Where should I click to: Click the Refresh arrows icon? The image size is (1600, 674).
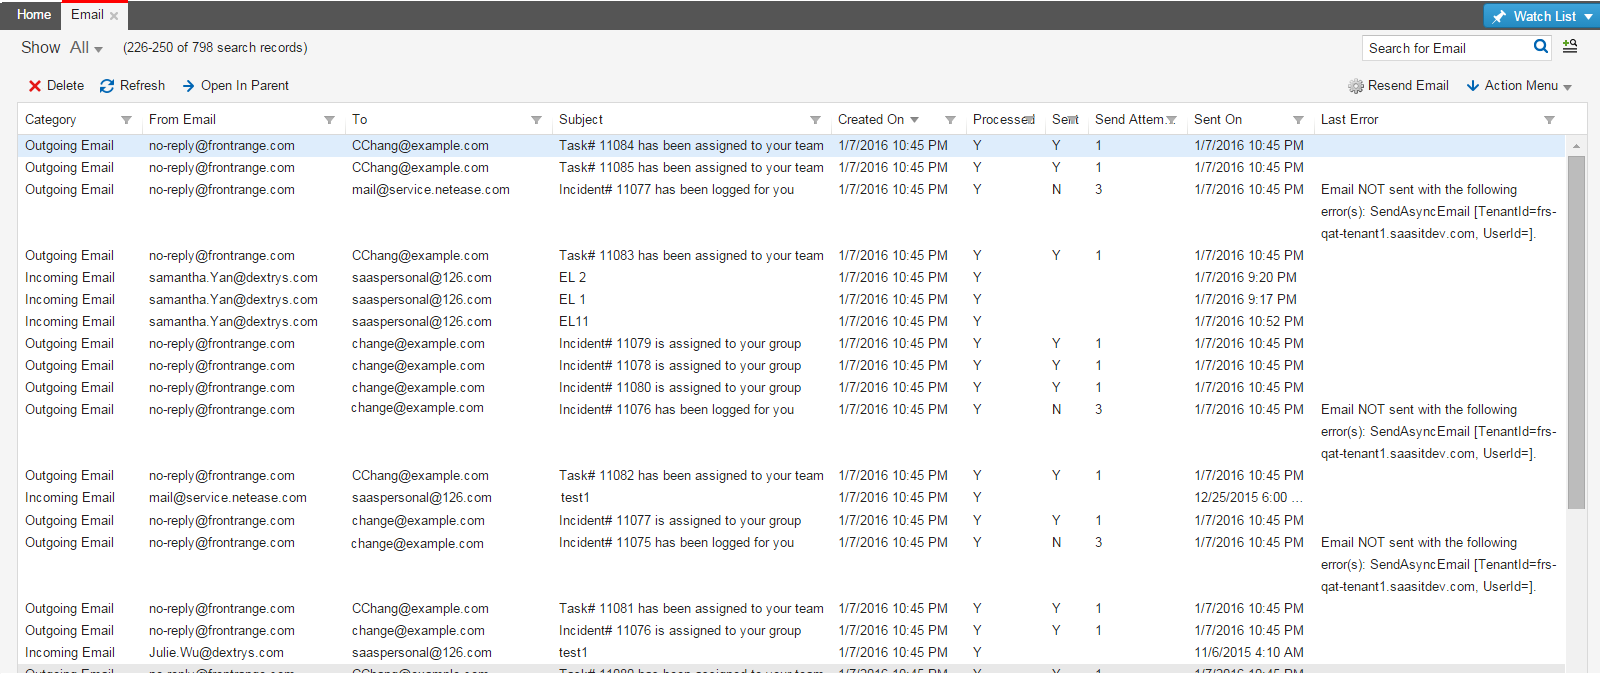point(107,86)
